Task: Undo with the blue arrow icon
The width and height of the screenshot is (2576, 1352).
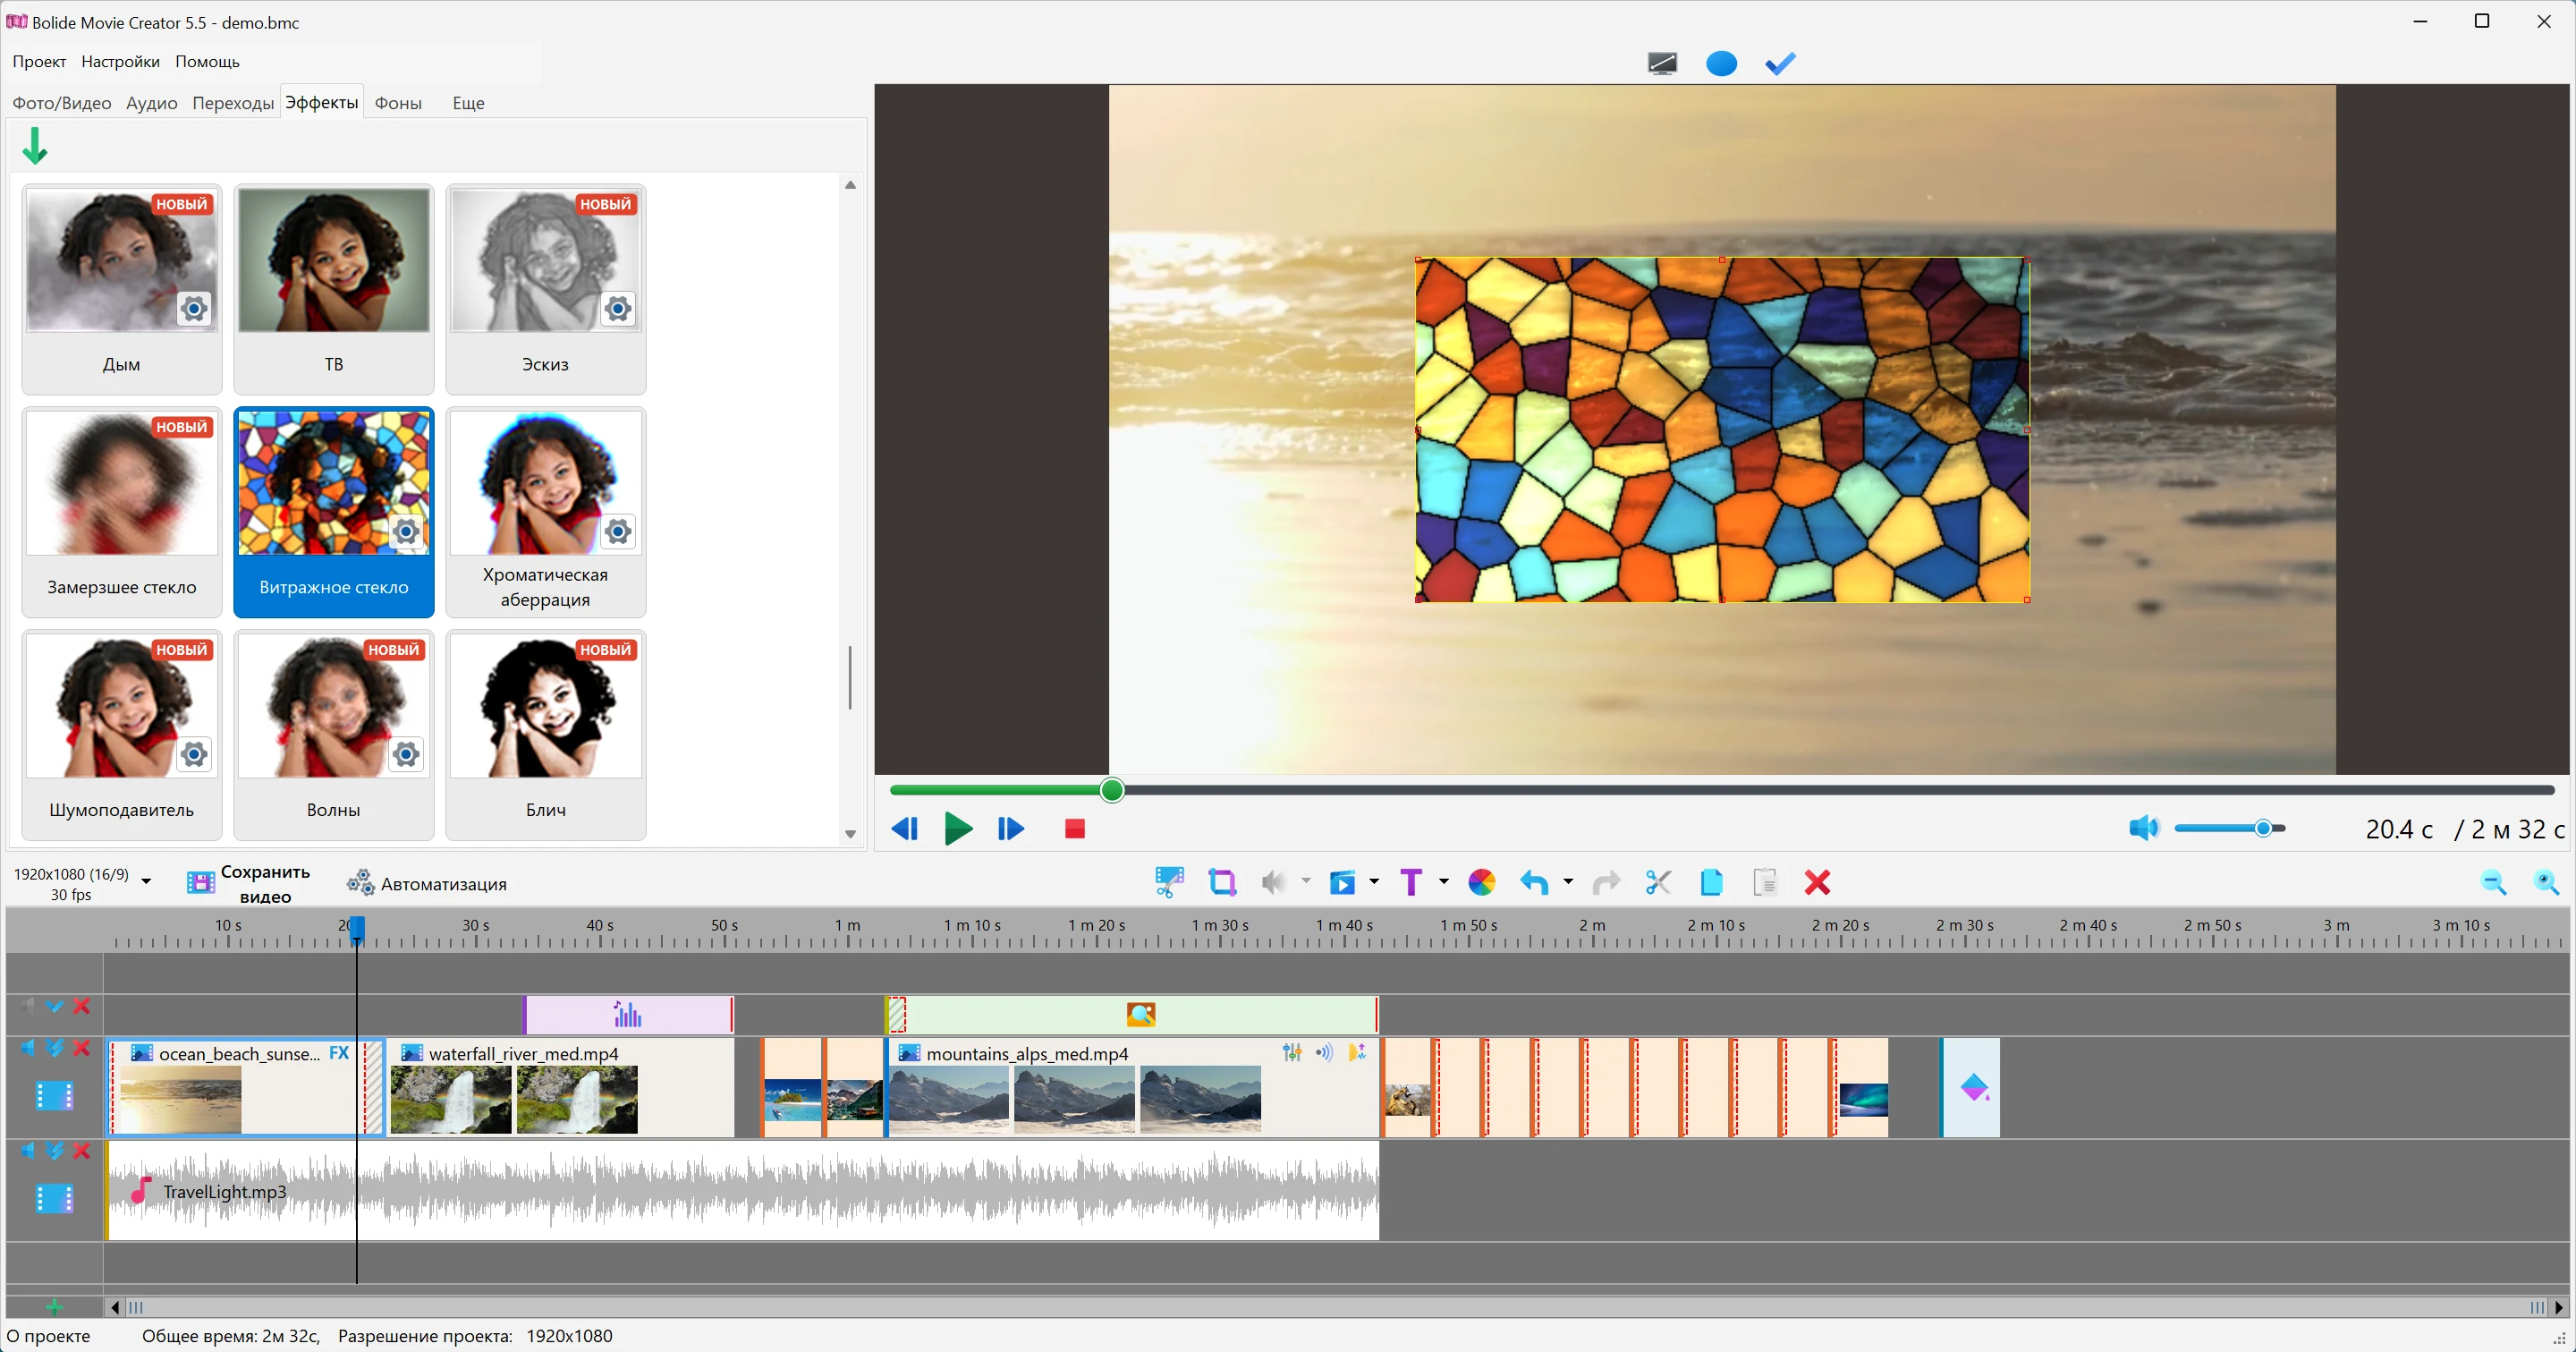Action: tap(1534, 882)
